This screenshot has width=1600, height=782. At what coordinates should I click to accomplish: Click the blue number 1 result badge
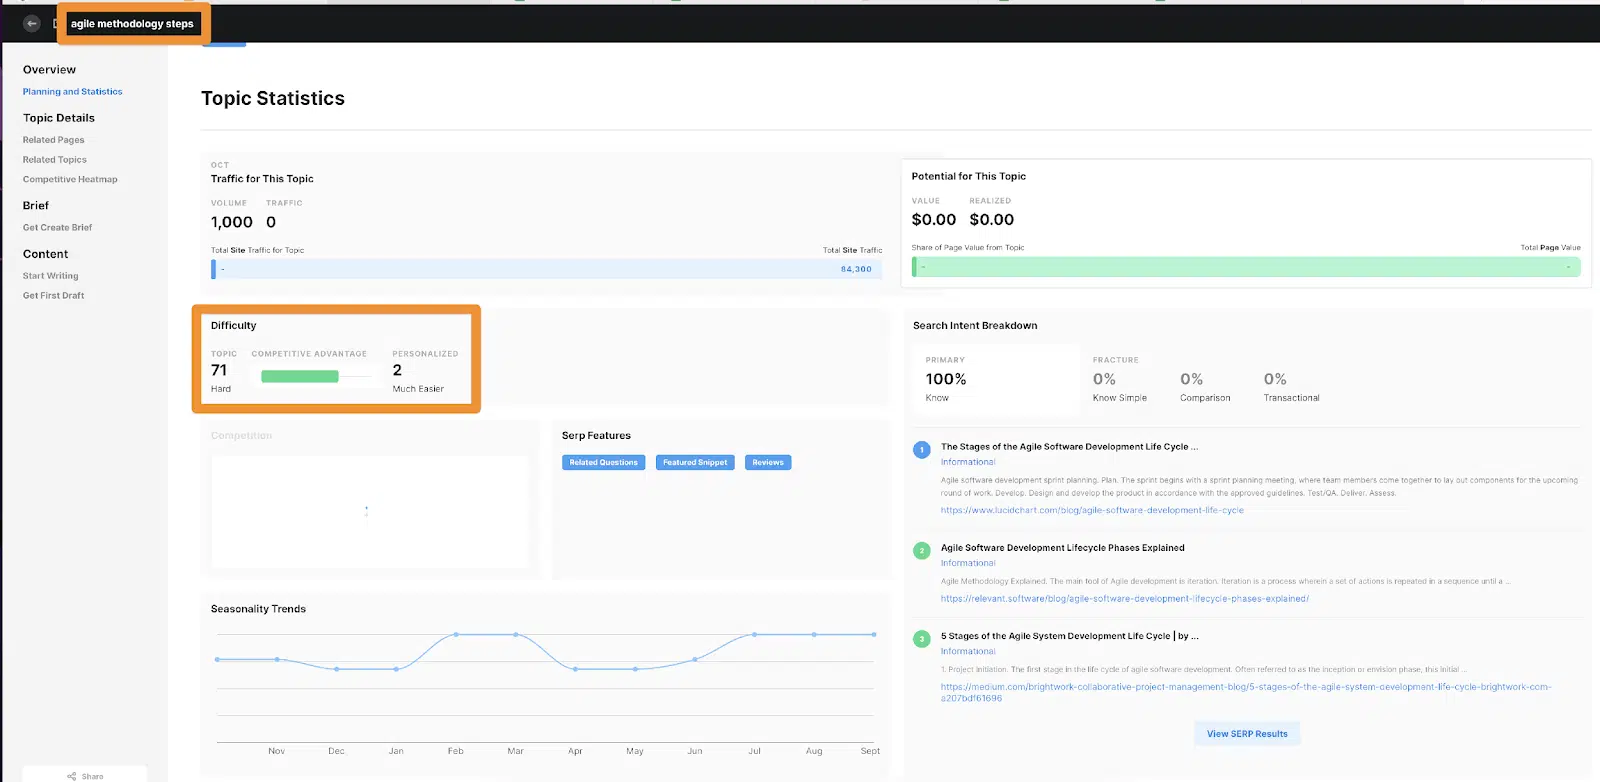pyautogui.click(x=922, y=450)
